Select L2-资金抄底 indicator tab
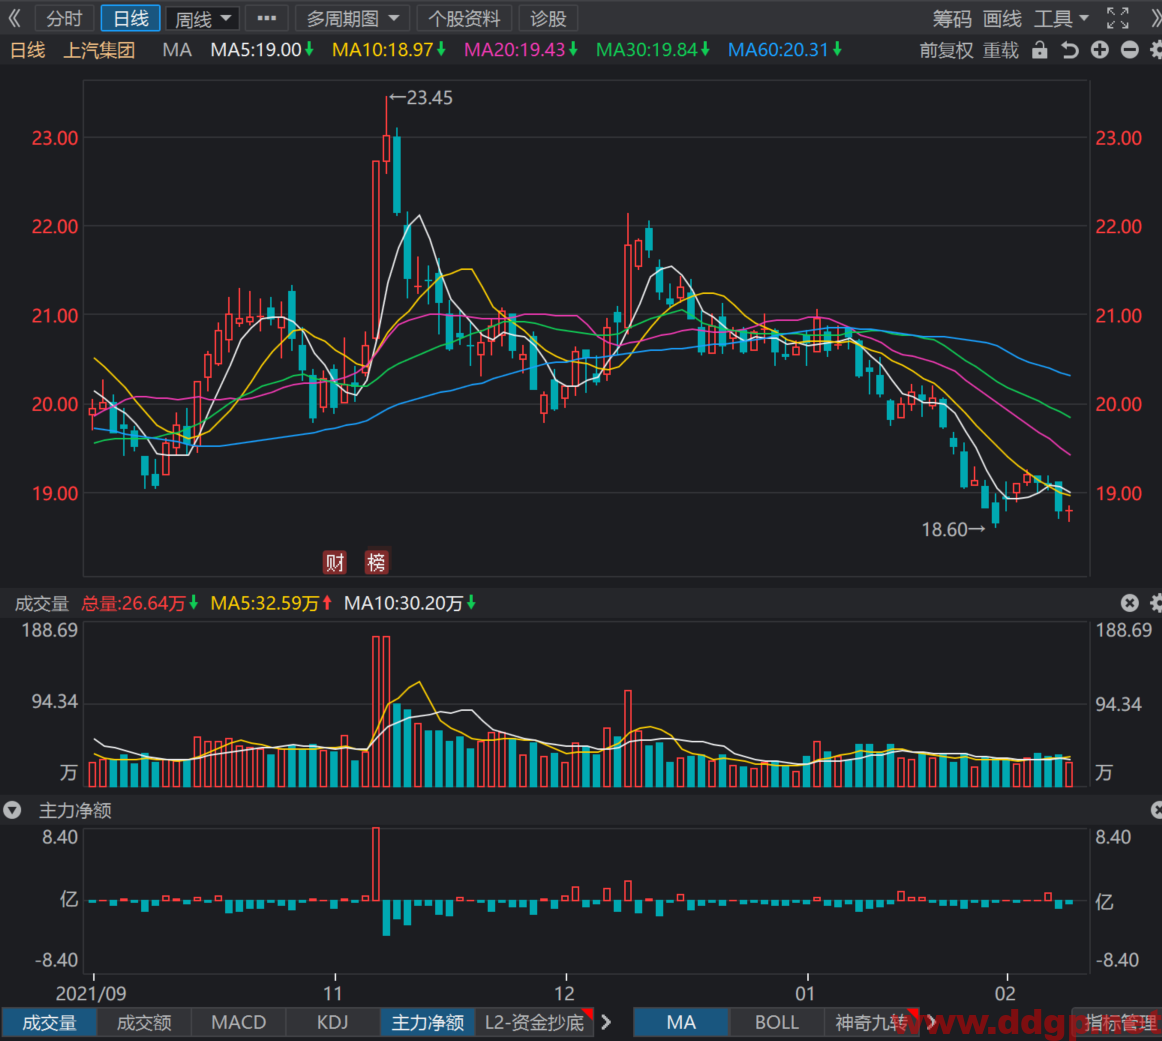This screenshot has width=1162, height=1041. (534, 1022)
